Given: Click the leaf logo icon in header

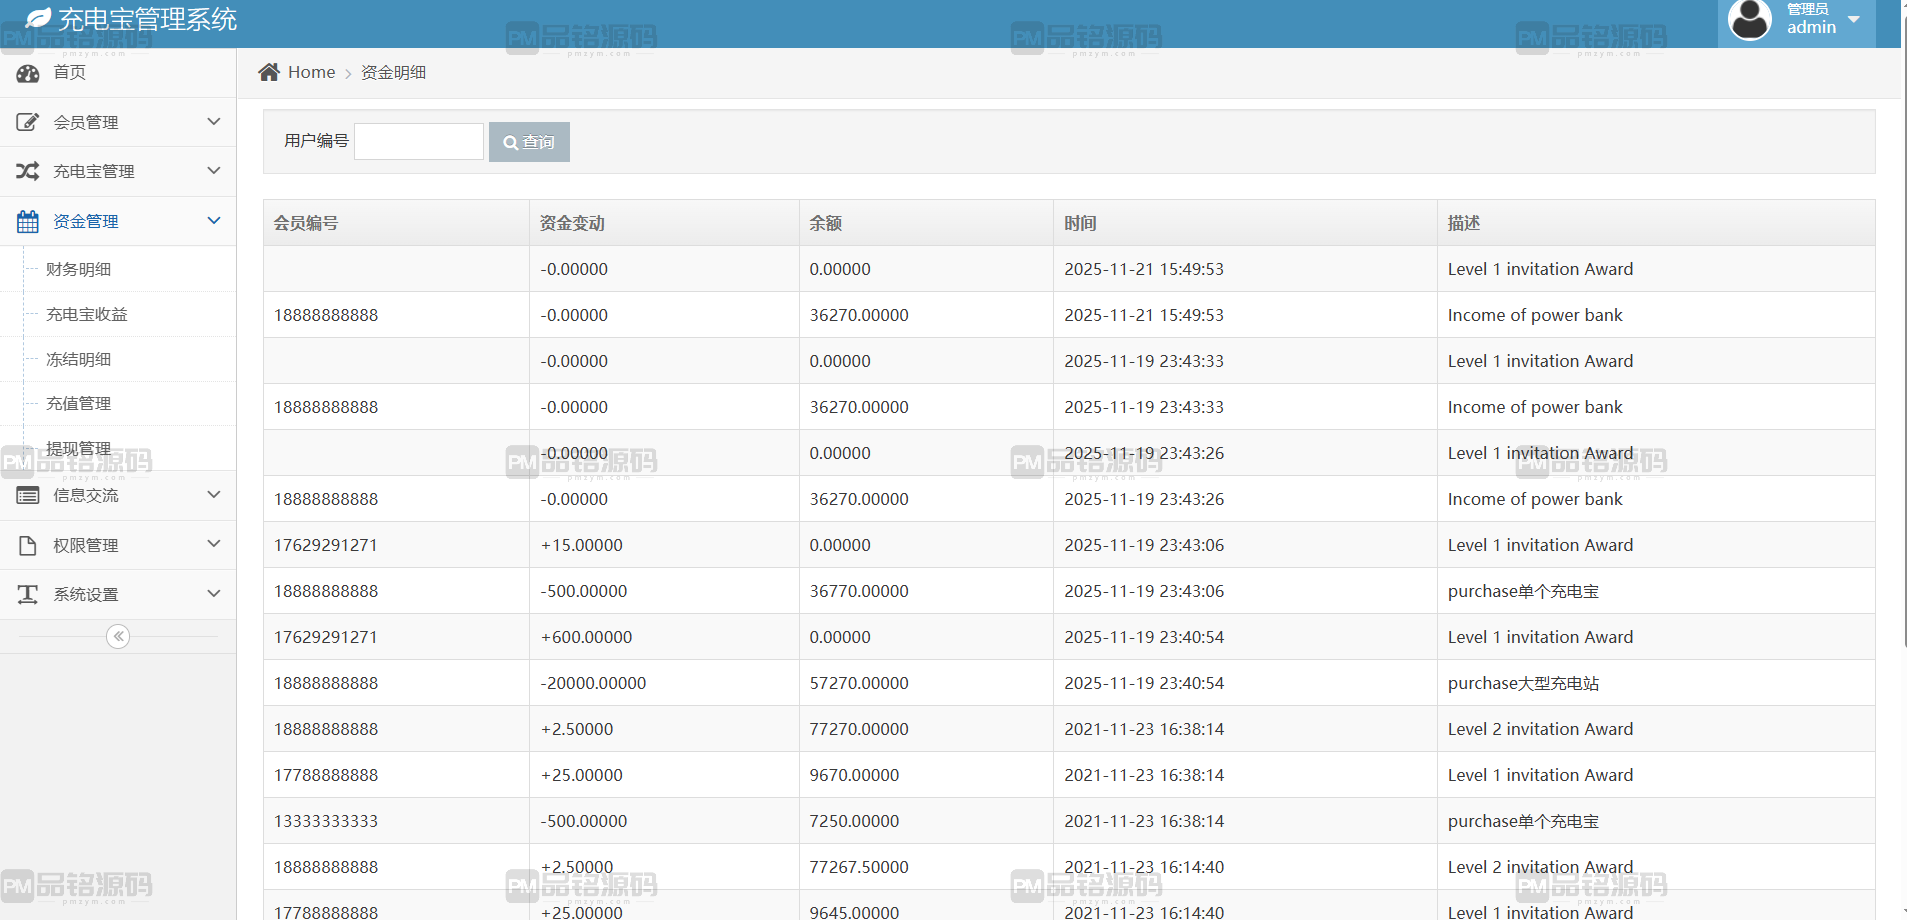Looking at the screenshot, I should click(x=38, y=18).
